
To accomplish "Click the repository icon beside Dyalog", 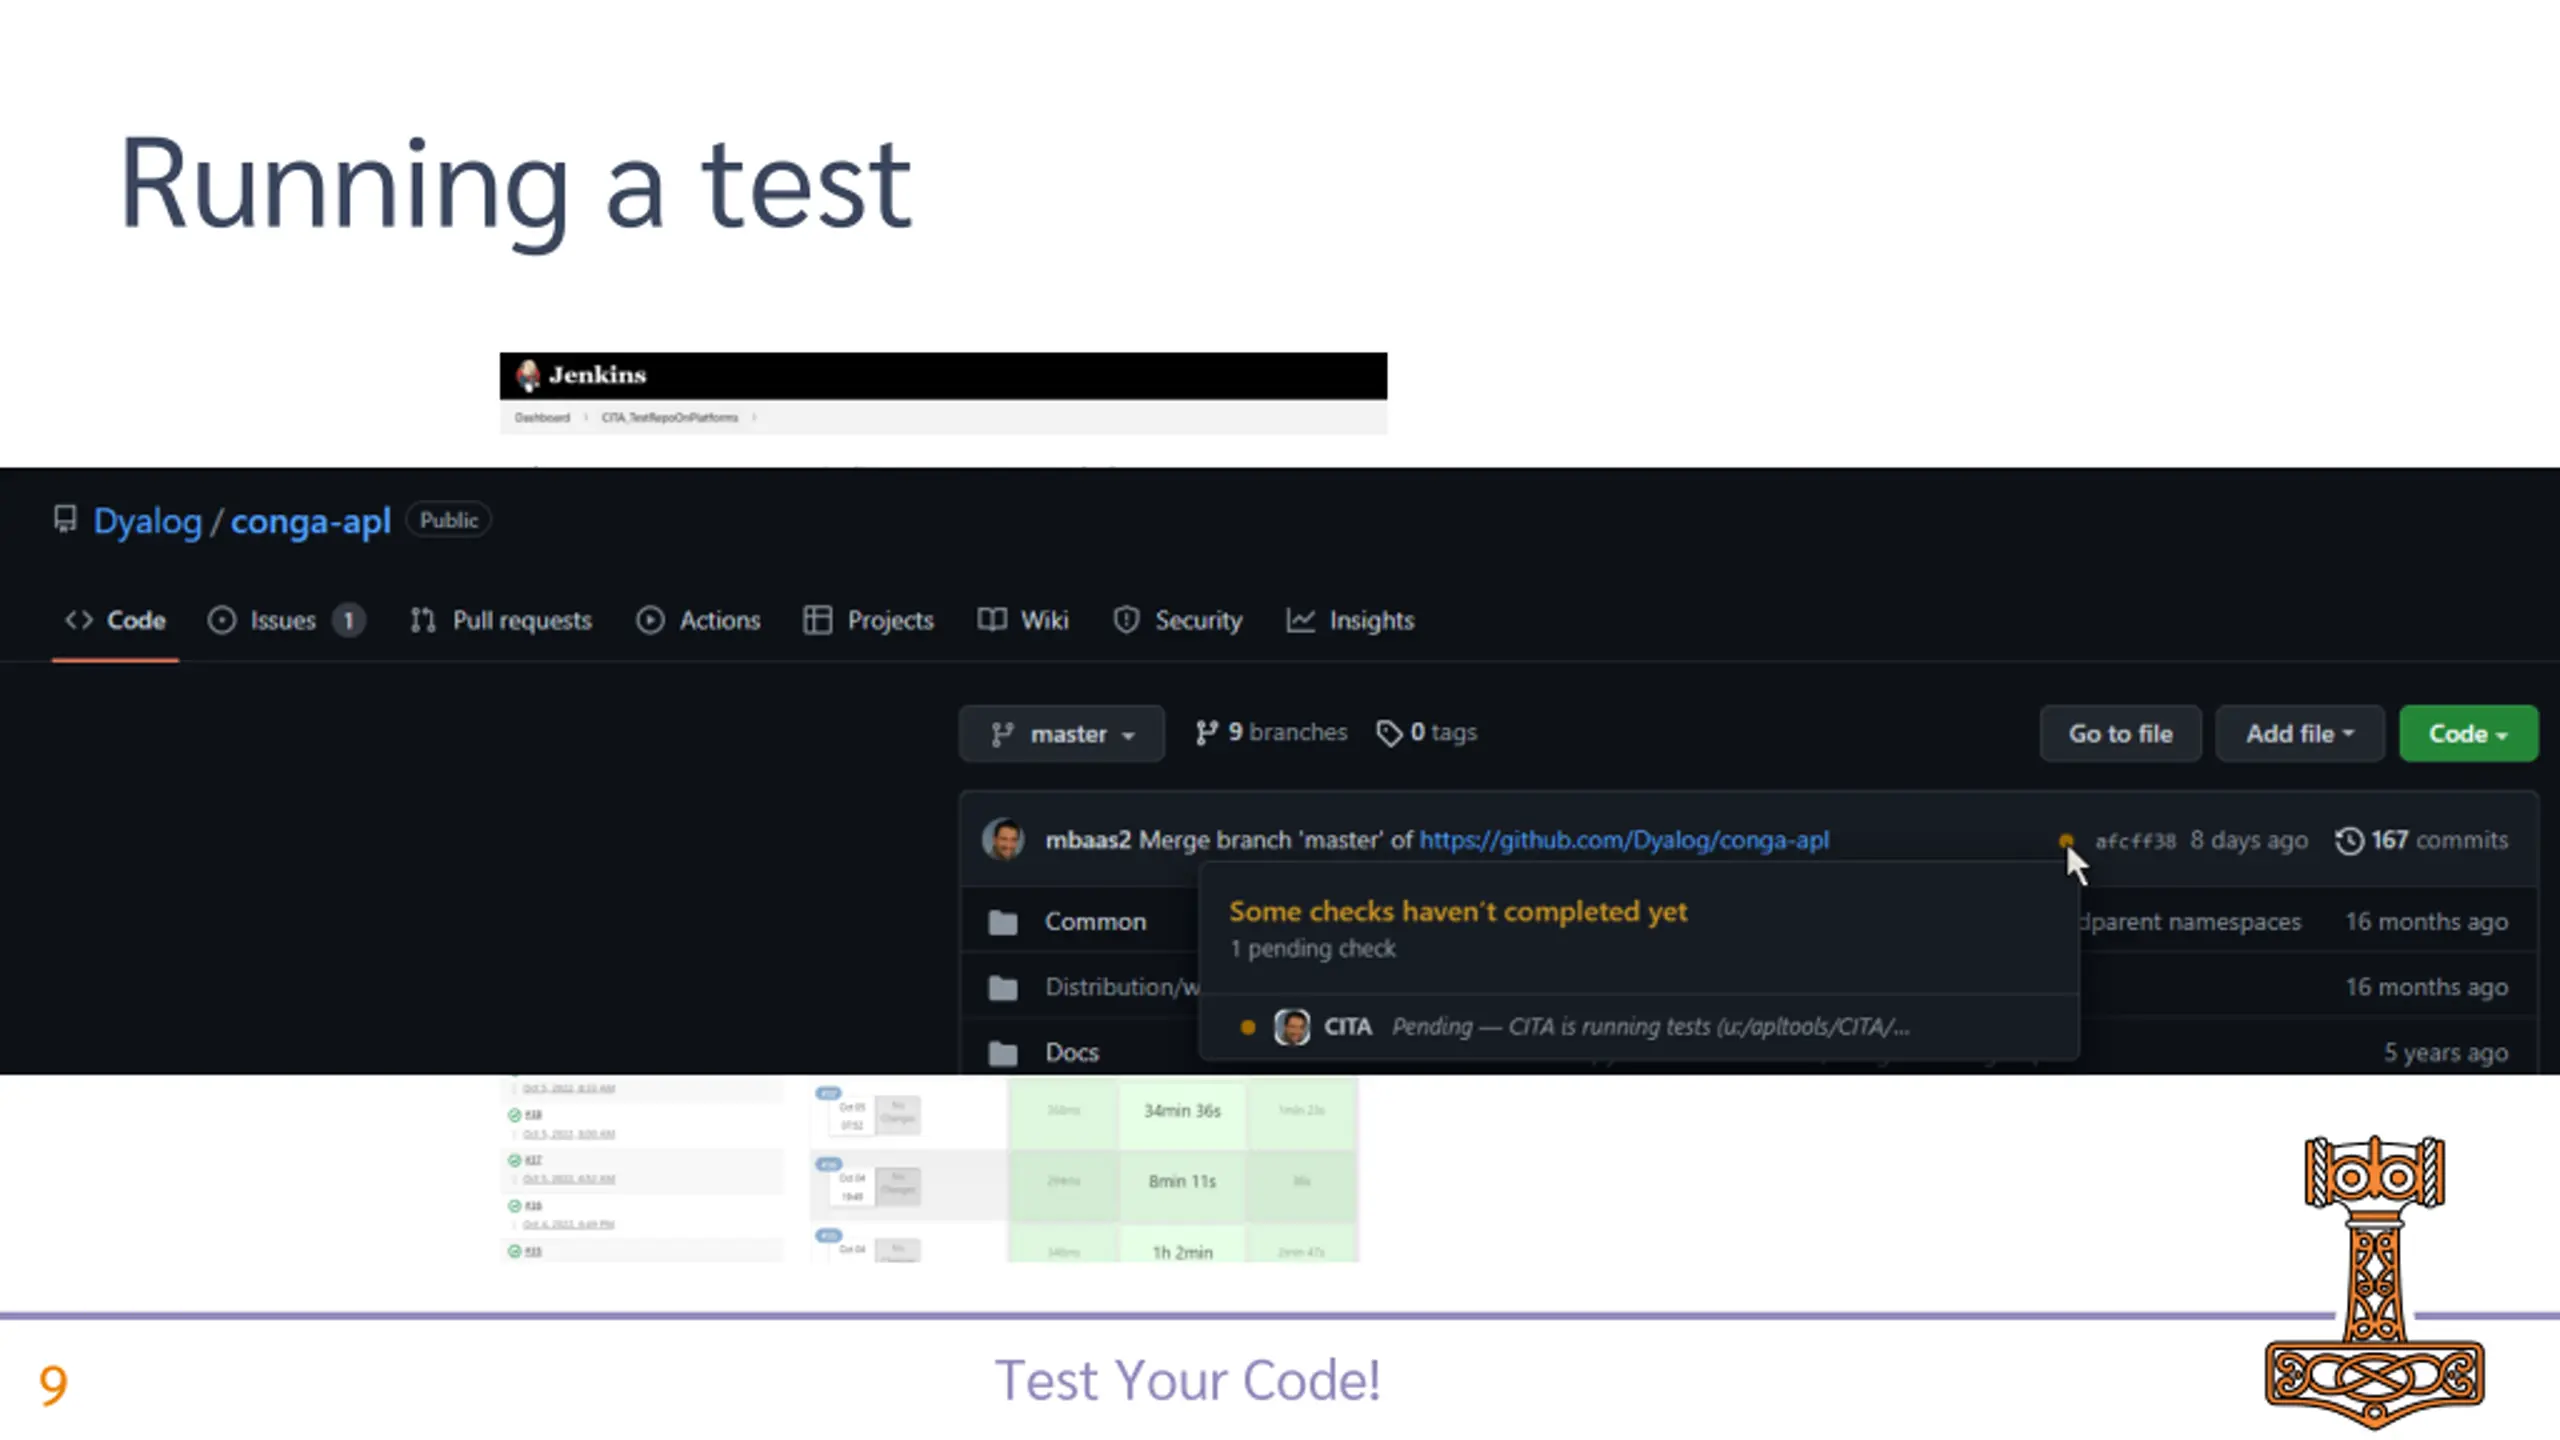I will [x=65, y=520].
